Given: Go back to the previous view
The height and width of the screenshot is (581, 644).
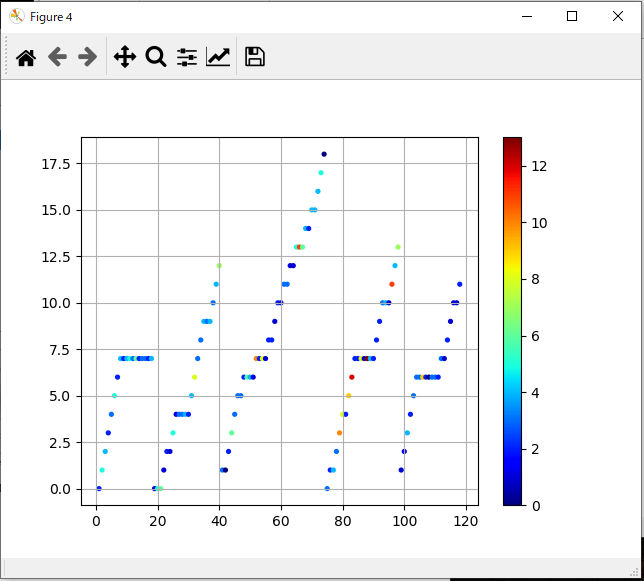Looking at the screenshot, I should pos(57,57).
